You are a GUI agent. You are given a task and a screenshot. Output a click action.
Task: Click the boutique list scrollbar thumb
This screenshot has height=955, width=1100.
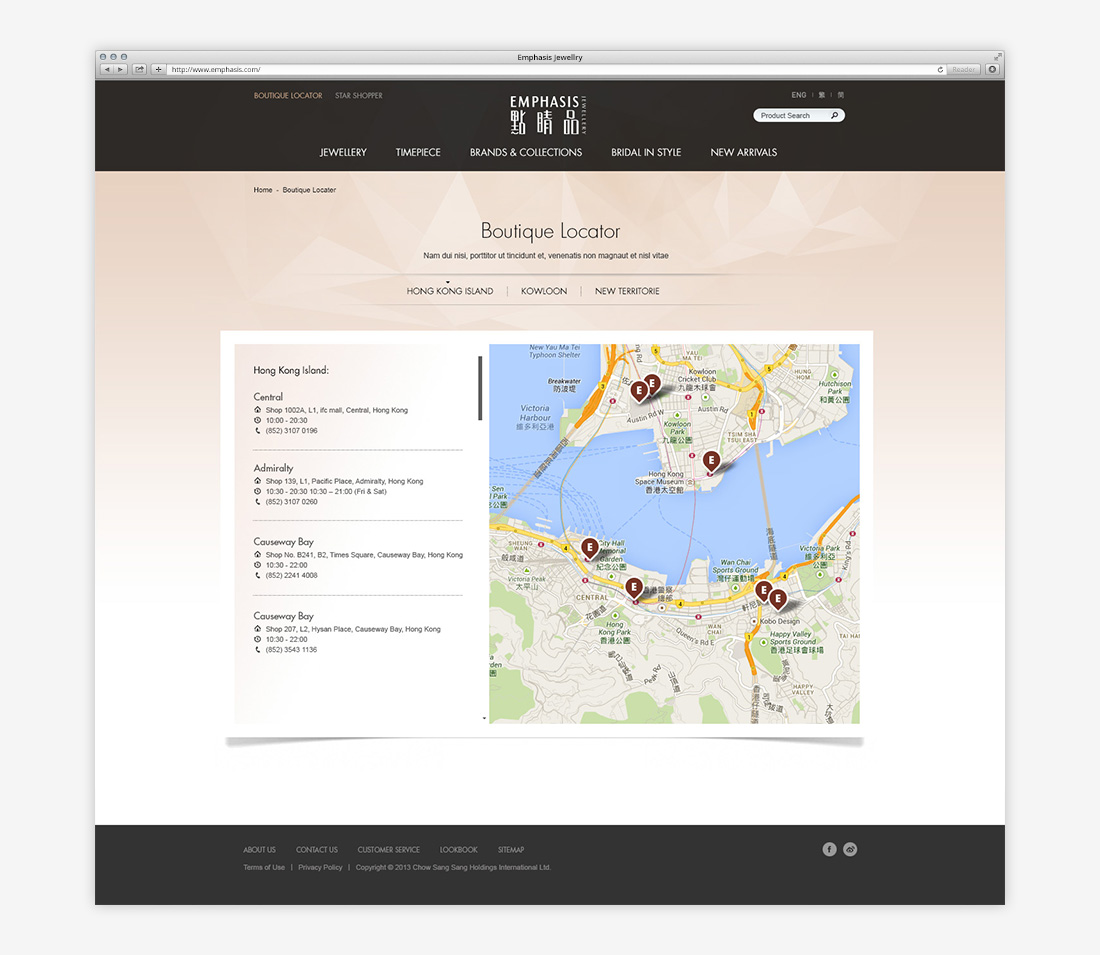(480, 388)
